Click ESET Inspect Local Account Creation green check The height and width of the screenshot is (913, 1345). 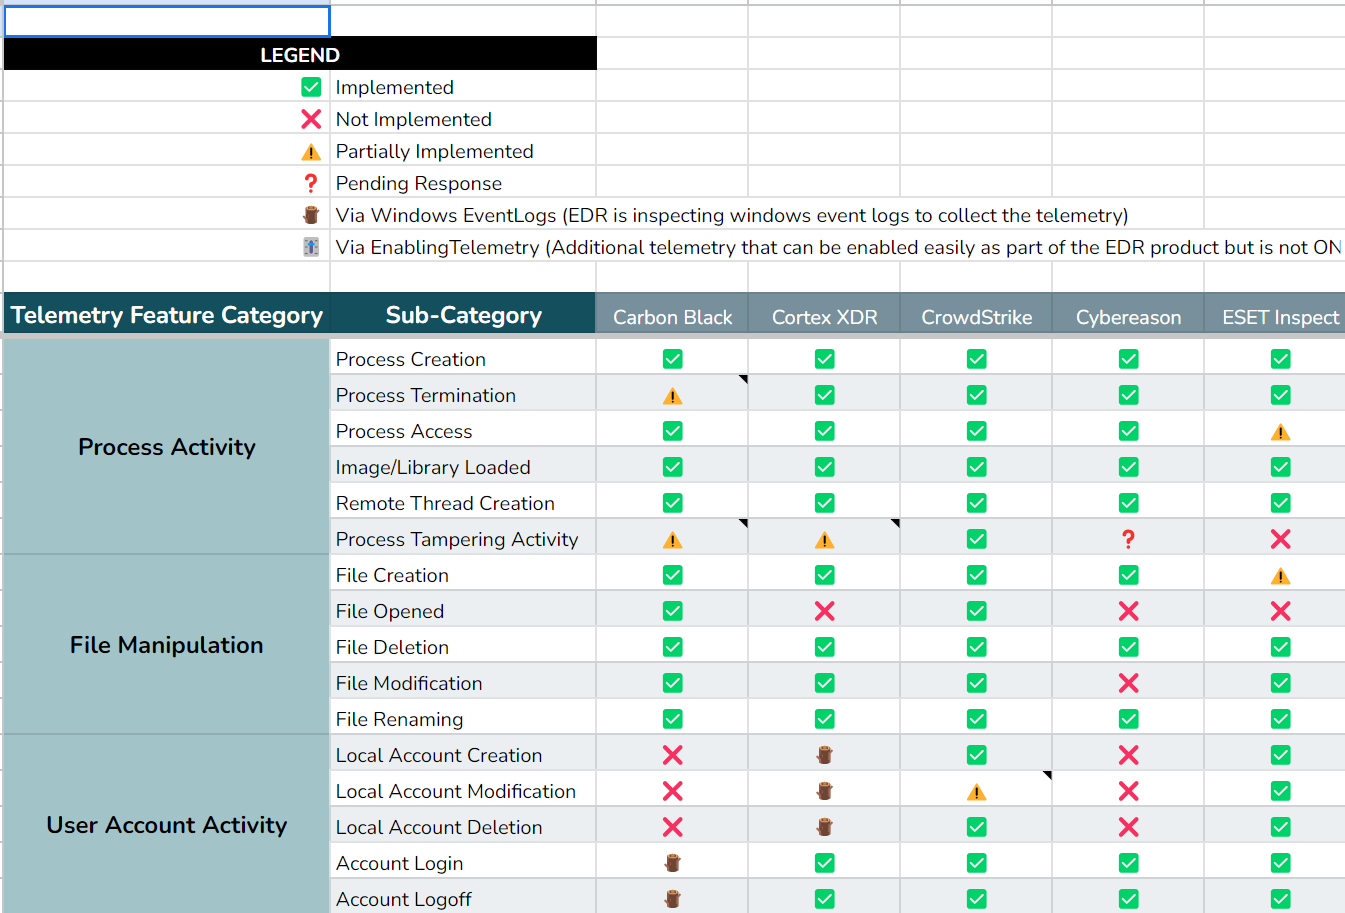tap(1281, 755)
